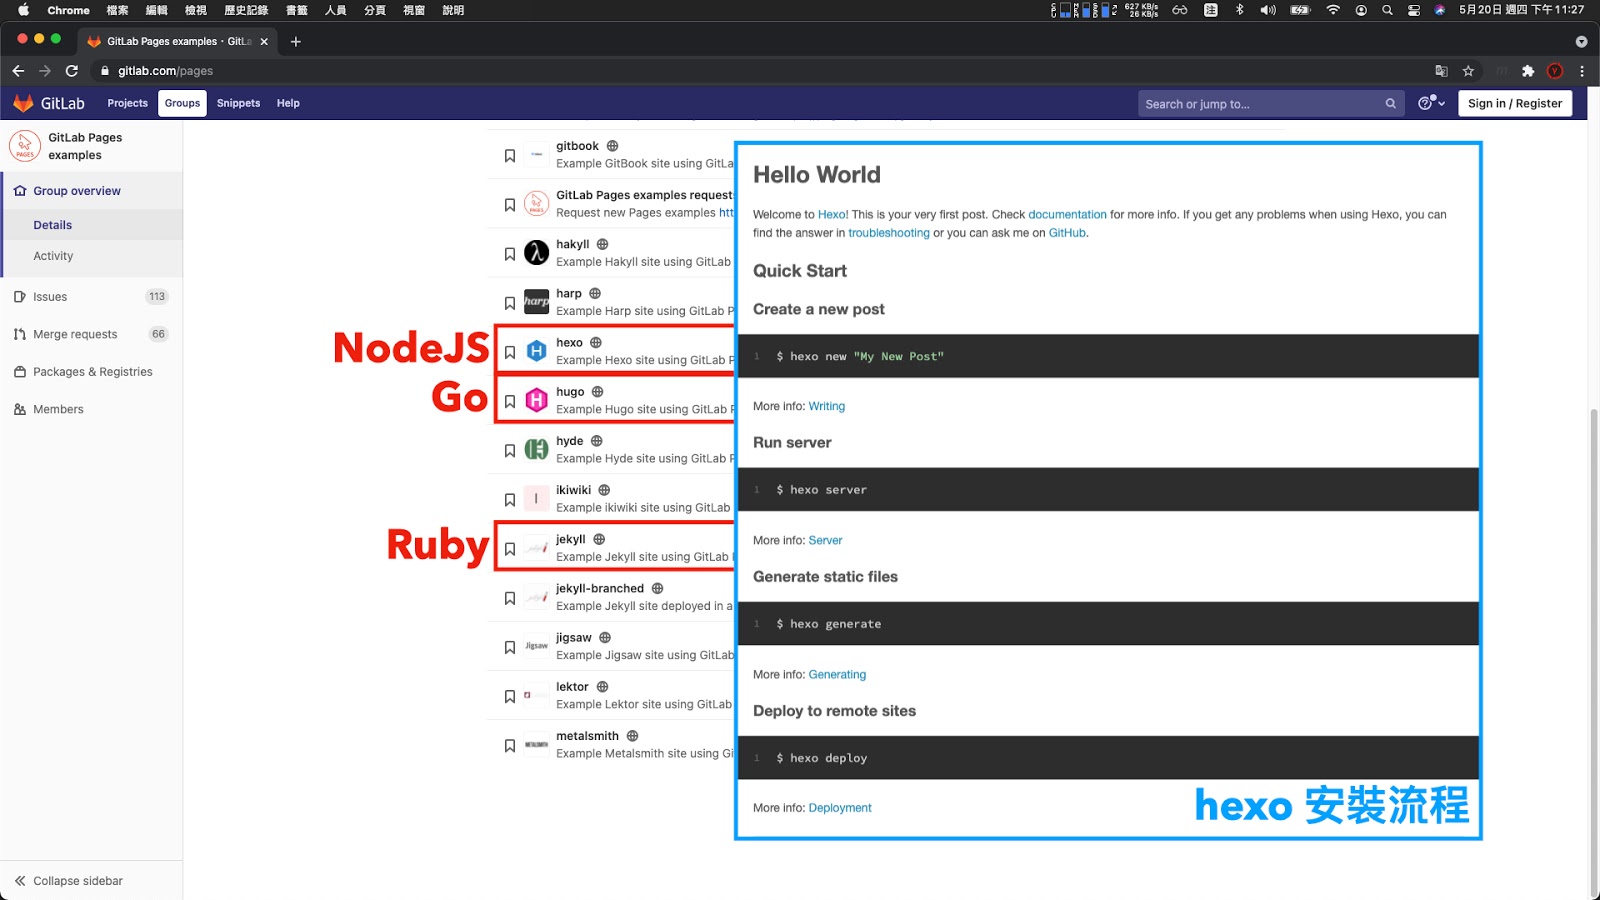Follow the Generating link
The image size is (1600, 900).
pos(837,675)
